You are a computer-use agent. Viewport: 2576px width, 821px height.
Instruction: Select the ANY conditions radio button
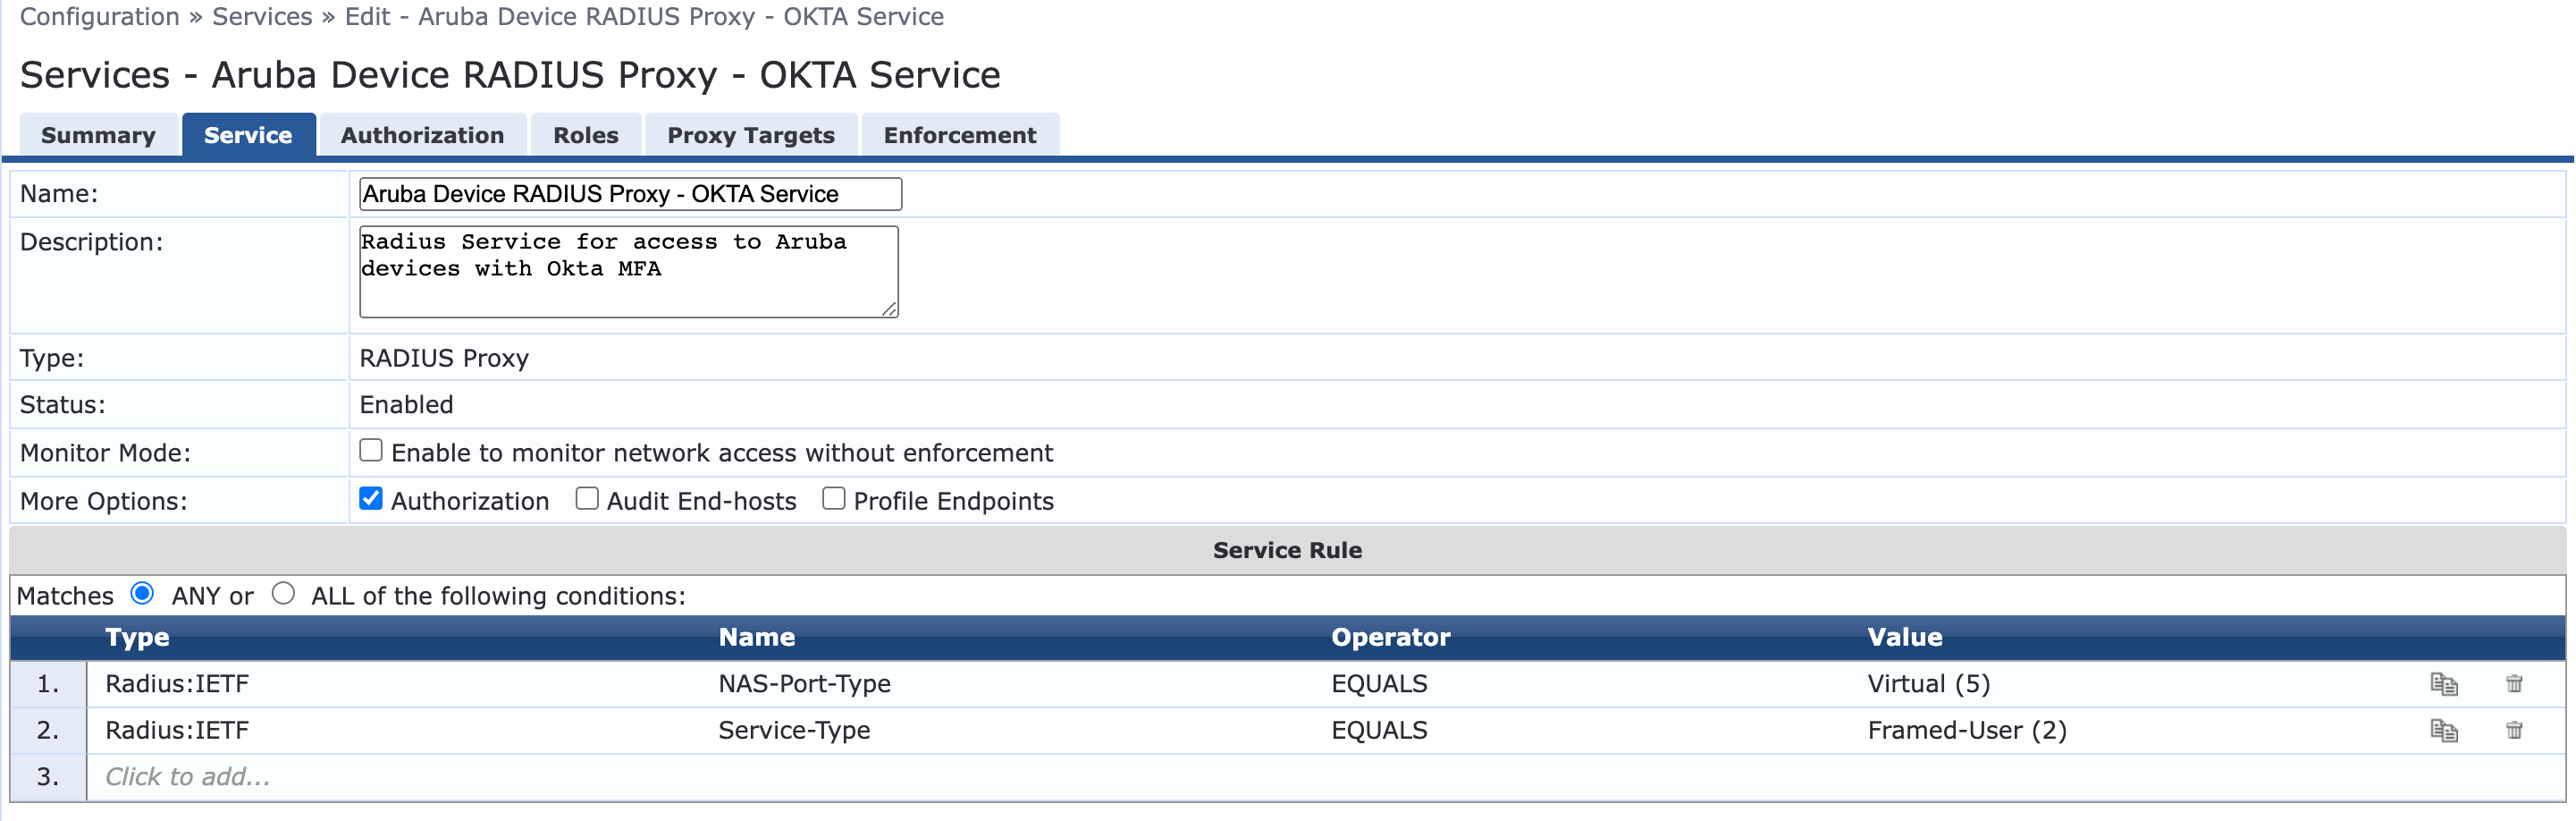(144, 593)
